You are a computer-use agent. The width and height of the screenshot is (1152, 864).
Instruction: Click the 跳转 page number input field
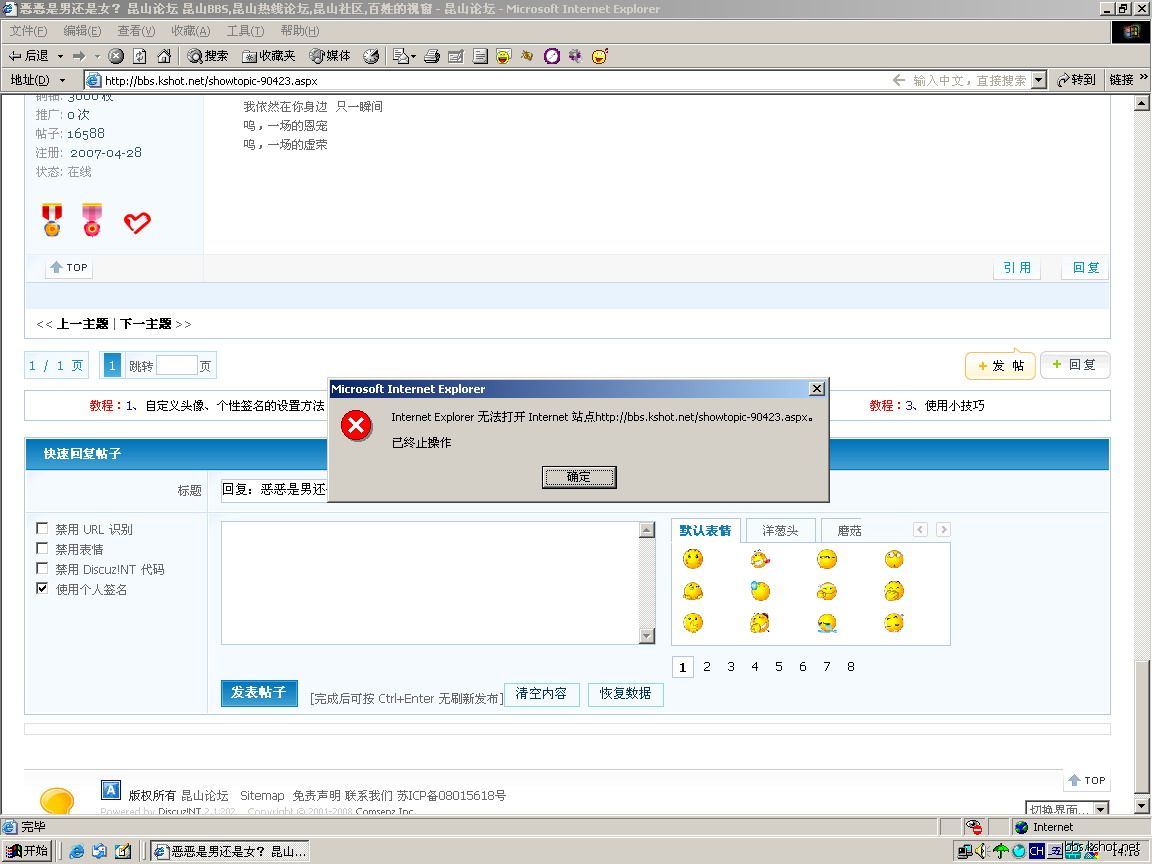click(x=176, y=366)
